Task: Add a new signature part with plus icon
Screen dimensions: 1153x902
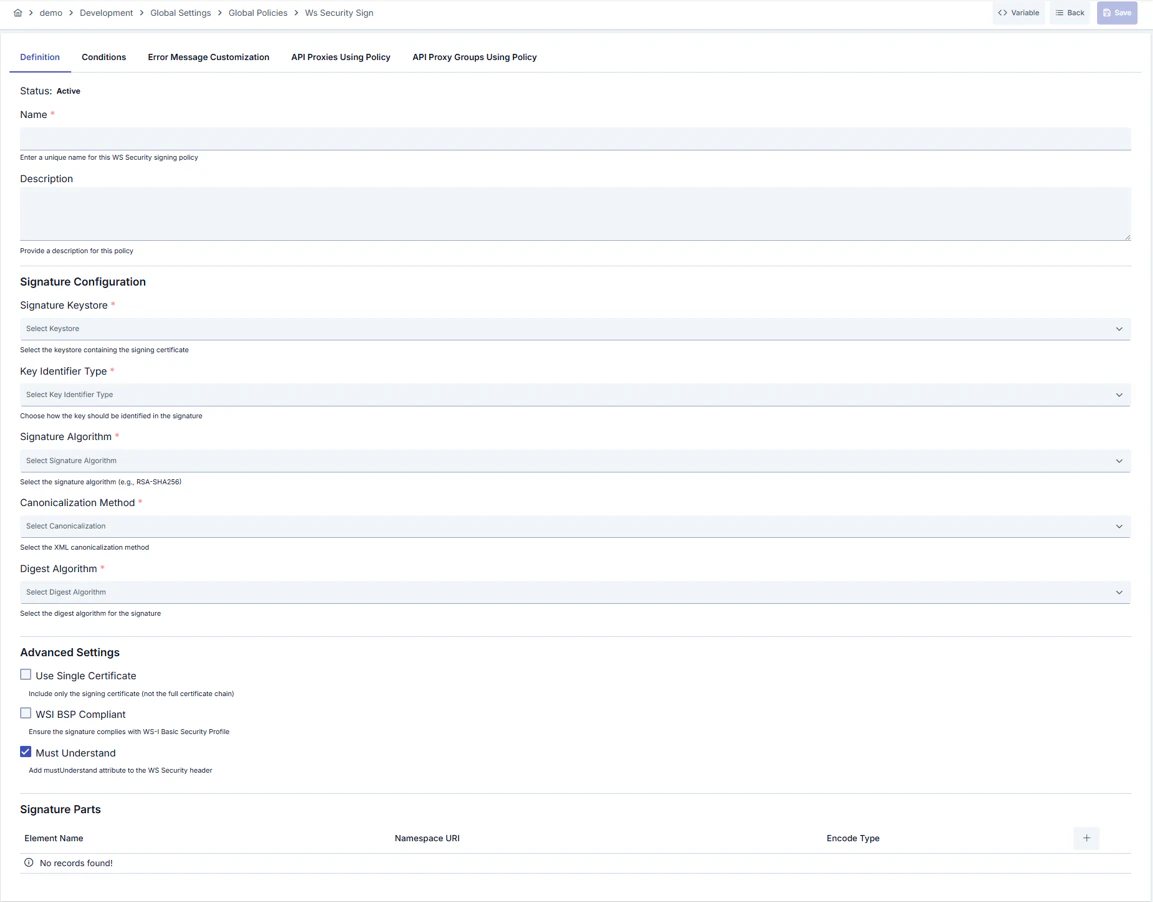Action: pyautogui.click(x=1086, y=838)
